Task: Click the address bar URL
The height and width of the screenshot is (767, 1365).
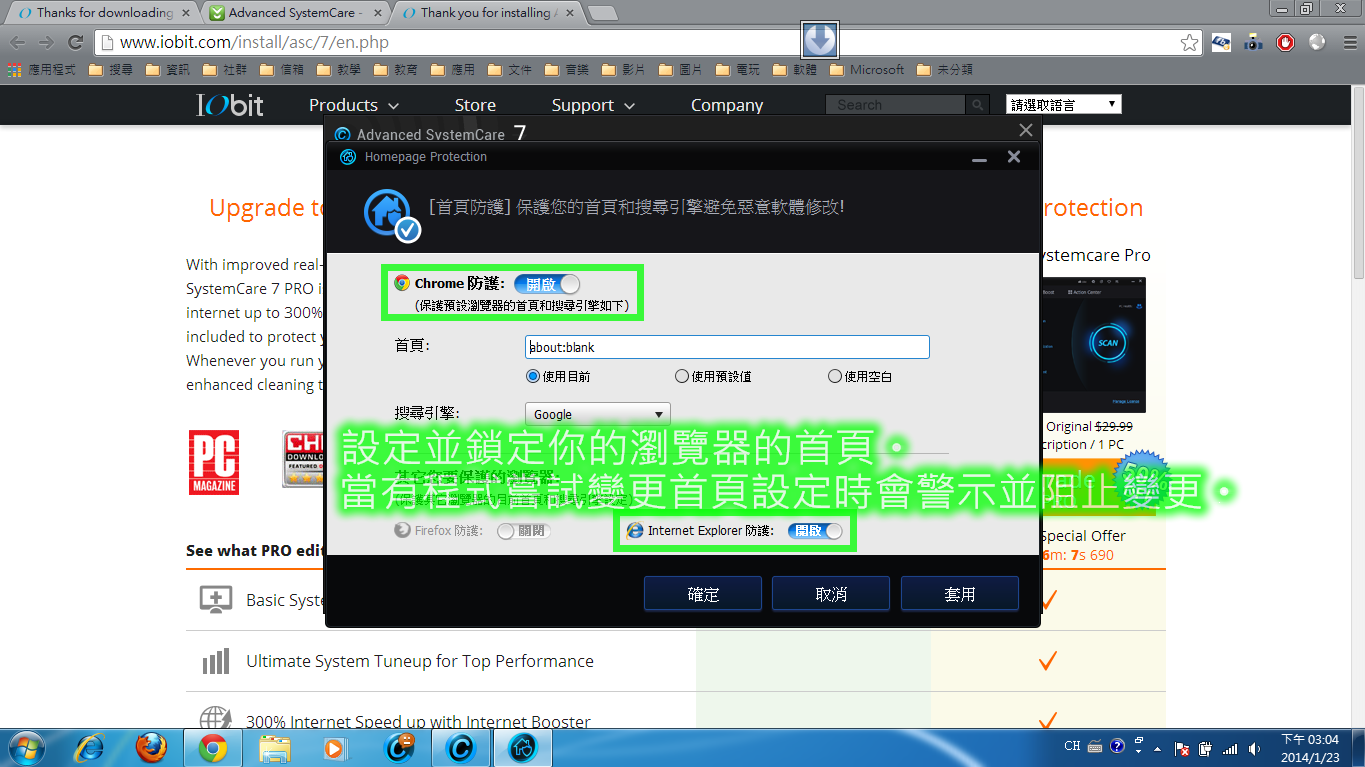Action: (x=254, y=42)
